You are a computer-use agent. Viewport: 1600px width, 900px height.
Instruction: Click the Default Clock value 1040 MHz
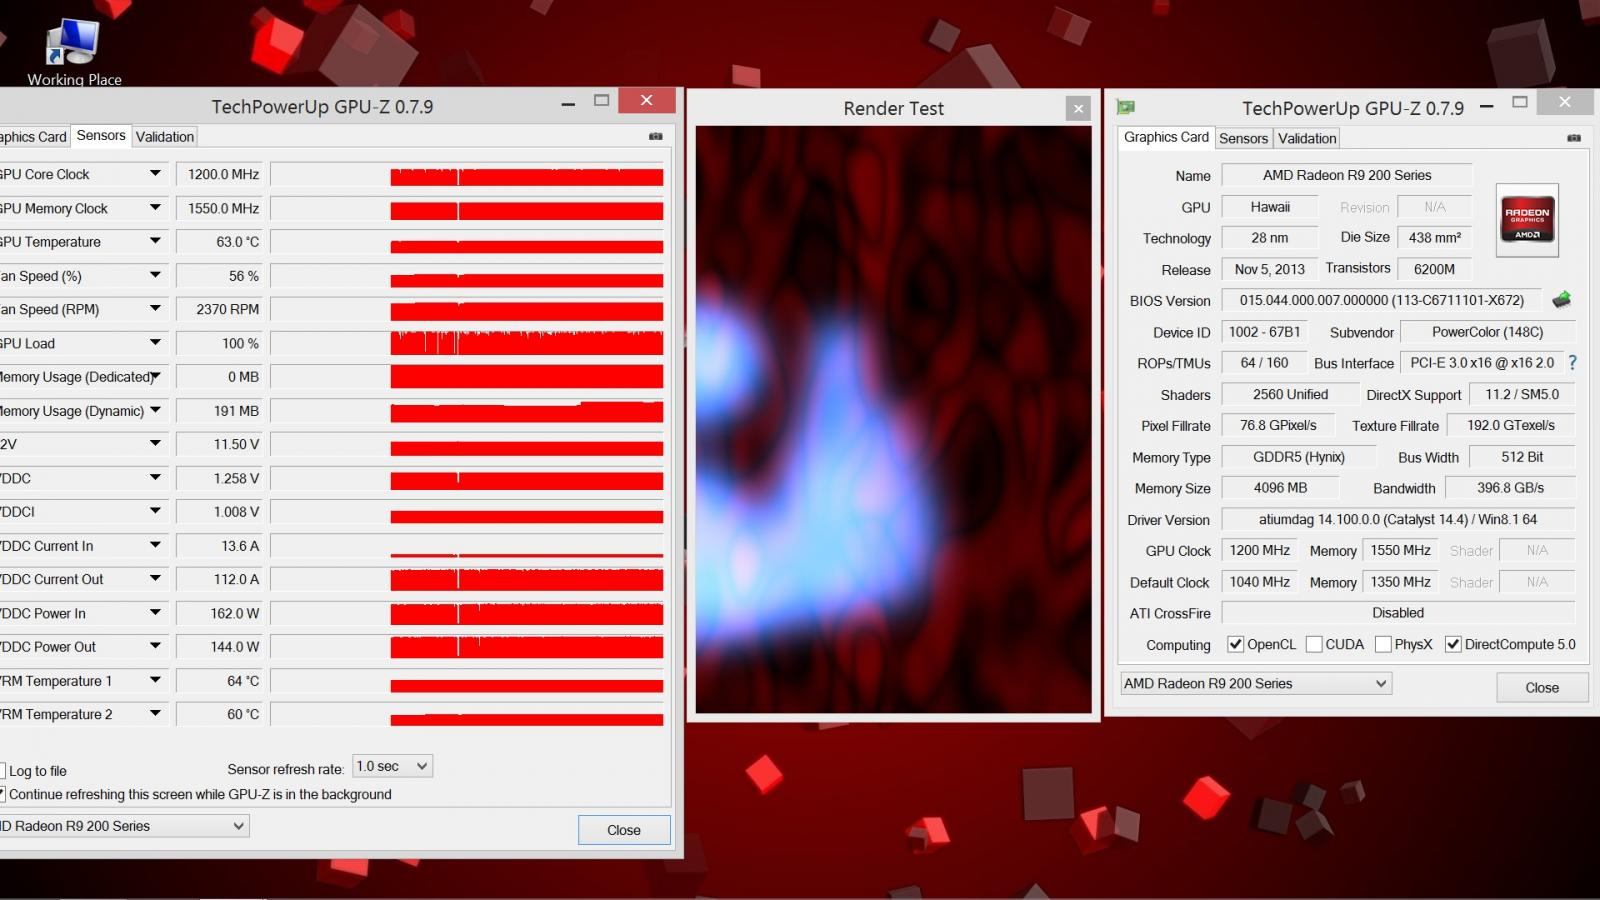[1259, 582]
